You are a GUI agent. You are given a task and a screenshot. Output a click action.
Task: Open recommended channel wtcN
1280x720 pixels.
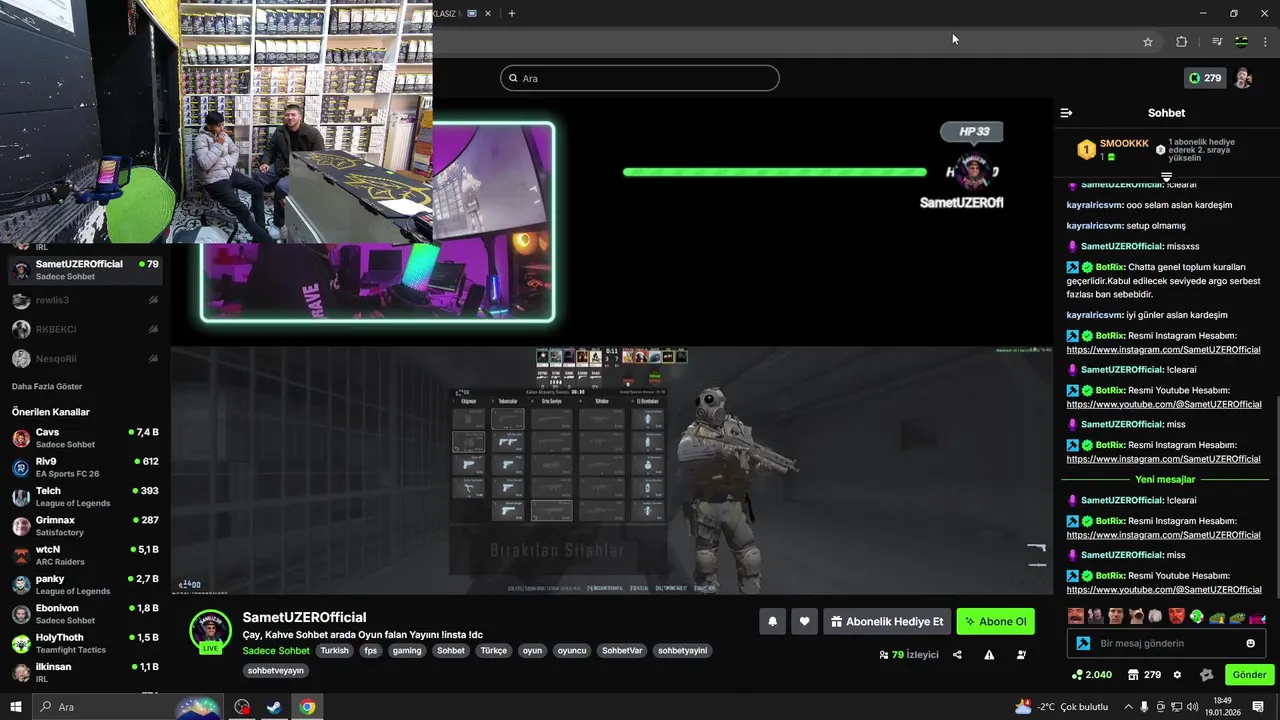point(85,555)
